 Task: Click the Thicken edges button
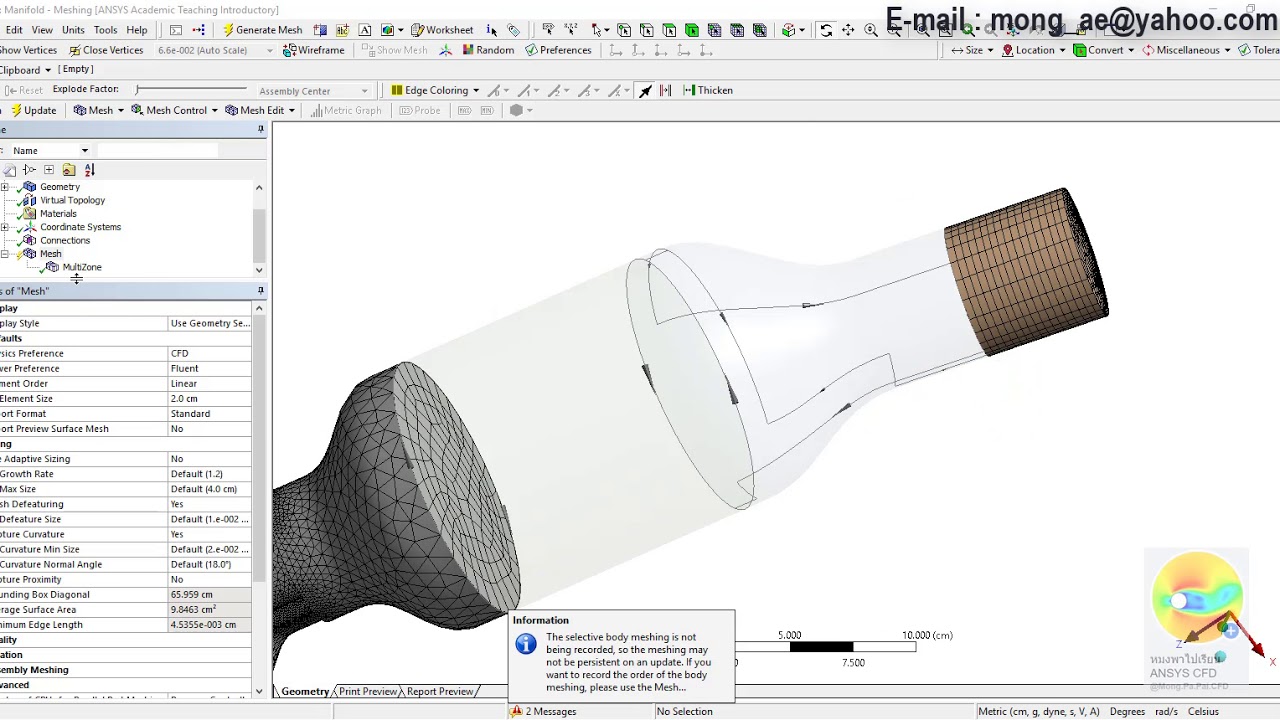coord(708,90)
